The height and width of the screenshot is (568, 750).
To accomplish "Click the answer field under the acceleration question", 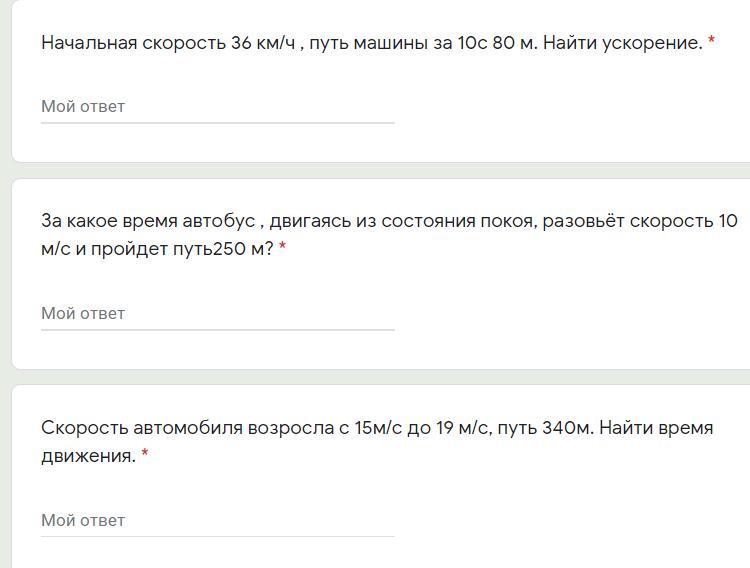I will coord(217,106).
